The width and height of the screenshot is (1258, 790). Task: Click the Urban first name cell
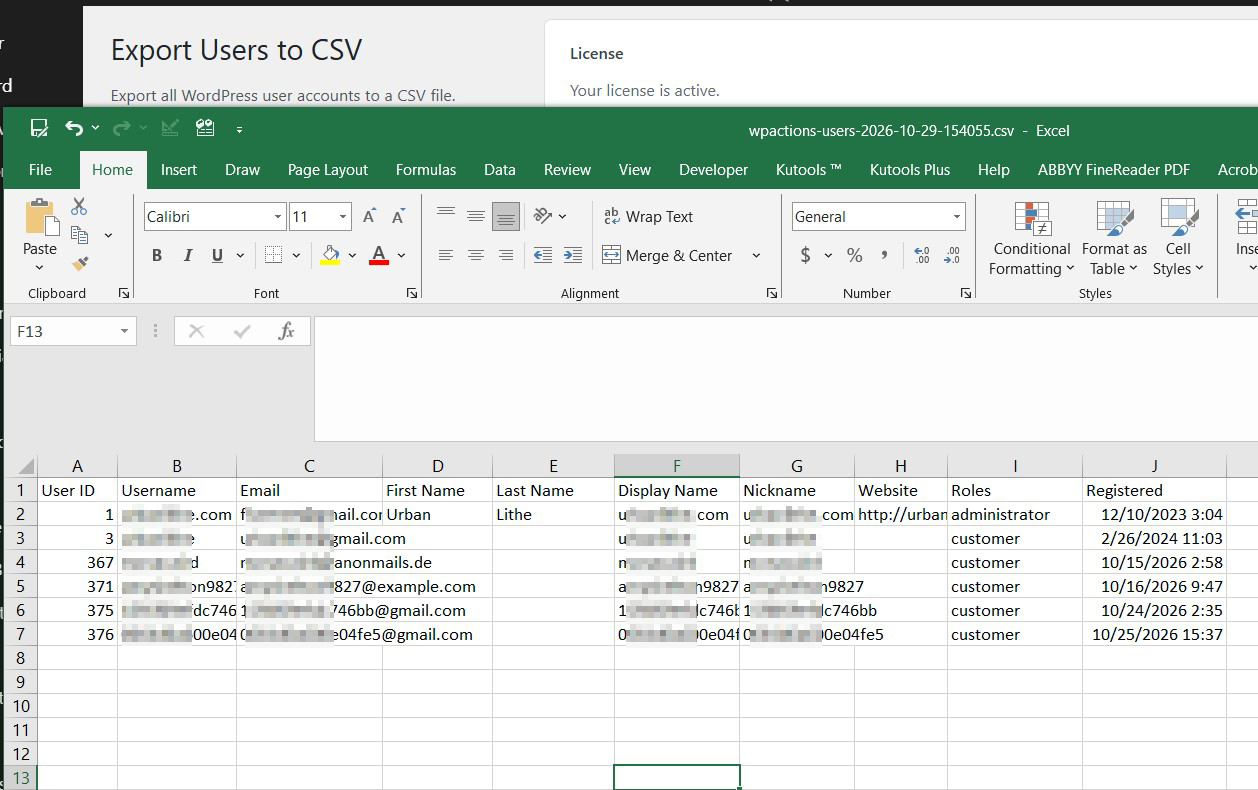(x=437, y=514)
